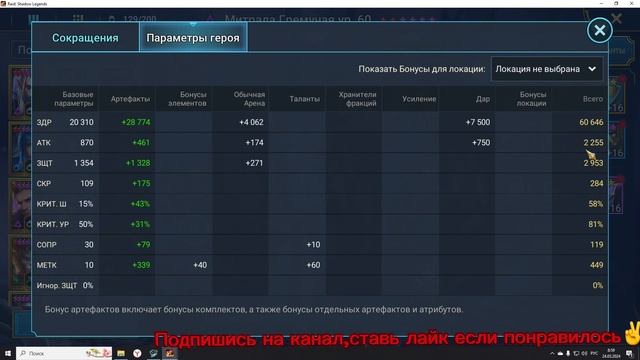640x360 pixels.
Task: Switch to the Сокращения tab
Action: pos(85,38)
